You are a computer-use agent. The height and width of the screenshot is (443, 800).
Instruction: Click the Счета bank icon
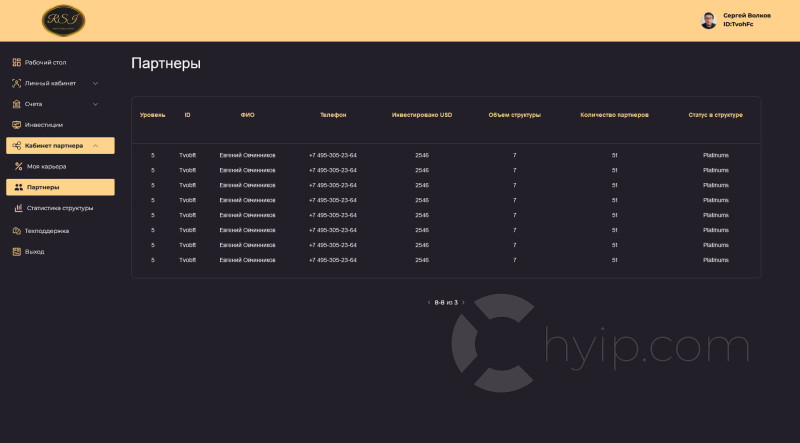pos(17,104)
